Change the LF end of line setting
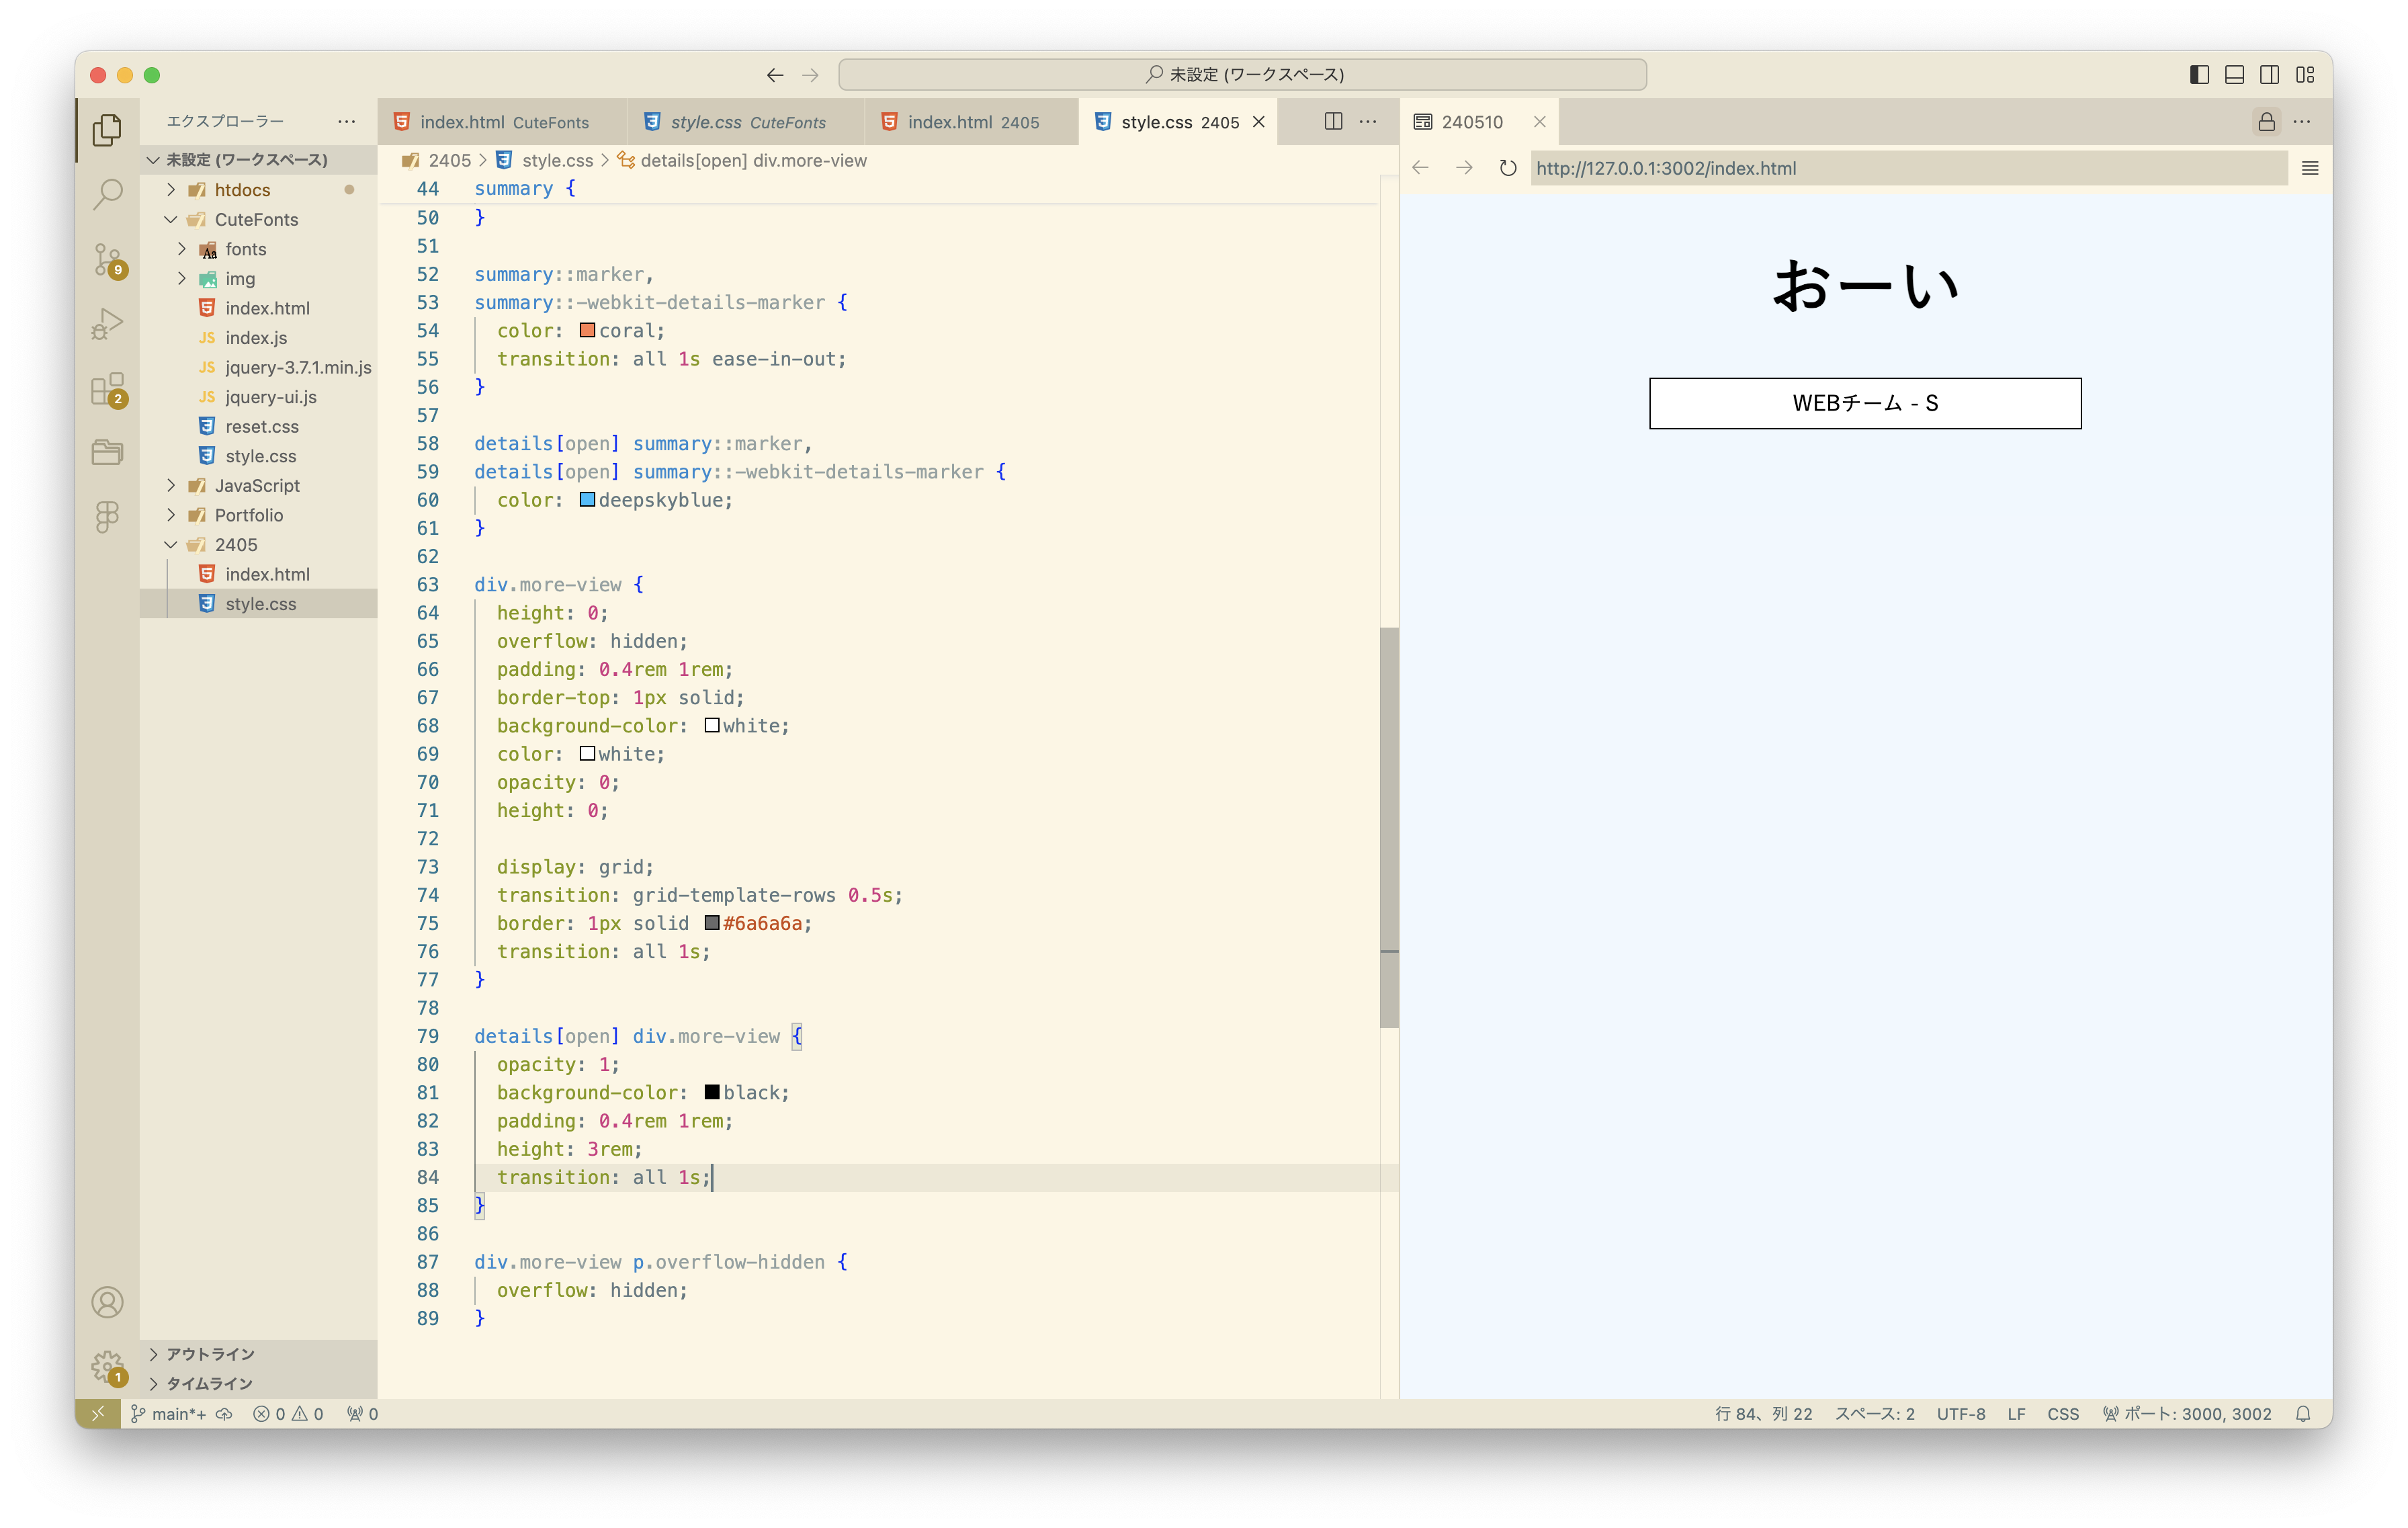This screenshot has width=2408, height=1528. (x=2016, y=1413)
